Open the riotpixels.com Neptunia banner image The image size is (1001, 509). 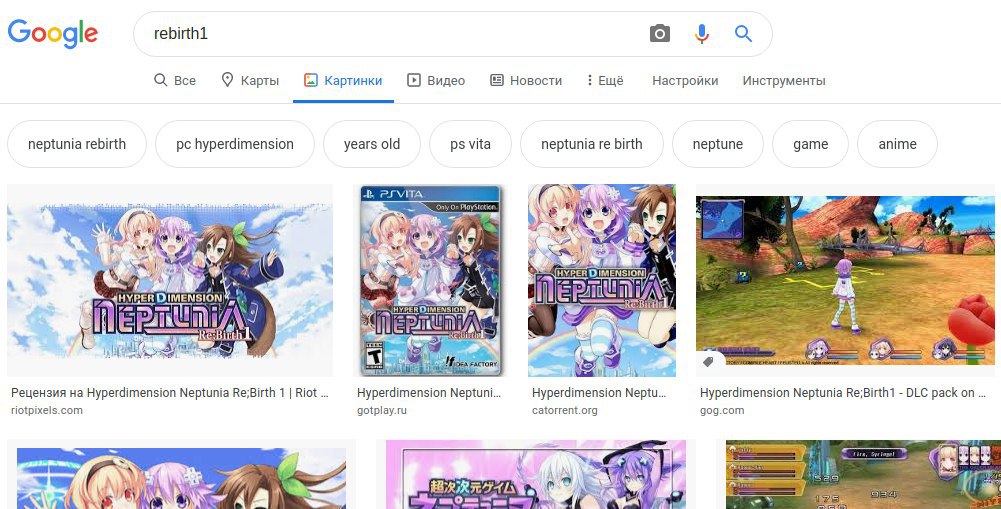pos(170,280)
